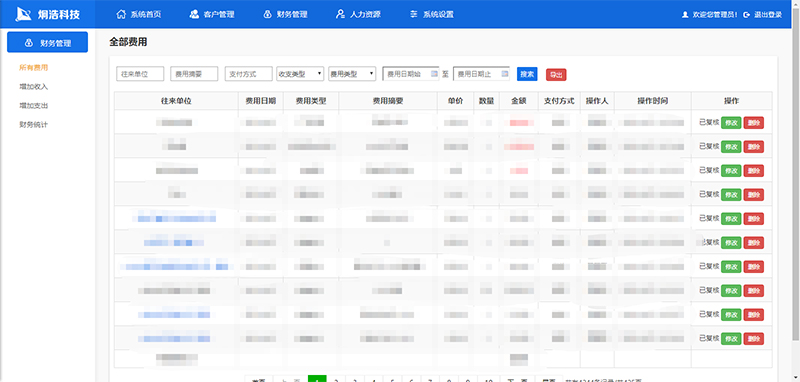Select 财务统计 in the sidebar
This screenshot has height=382, width=800.
34,124
